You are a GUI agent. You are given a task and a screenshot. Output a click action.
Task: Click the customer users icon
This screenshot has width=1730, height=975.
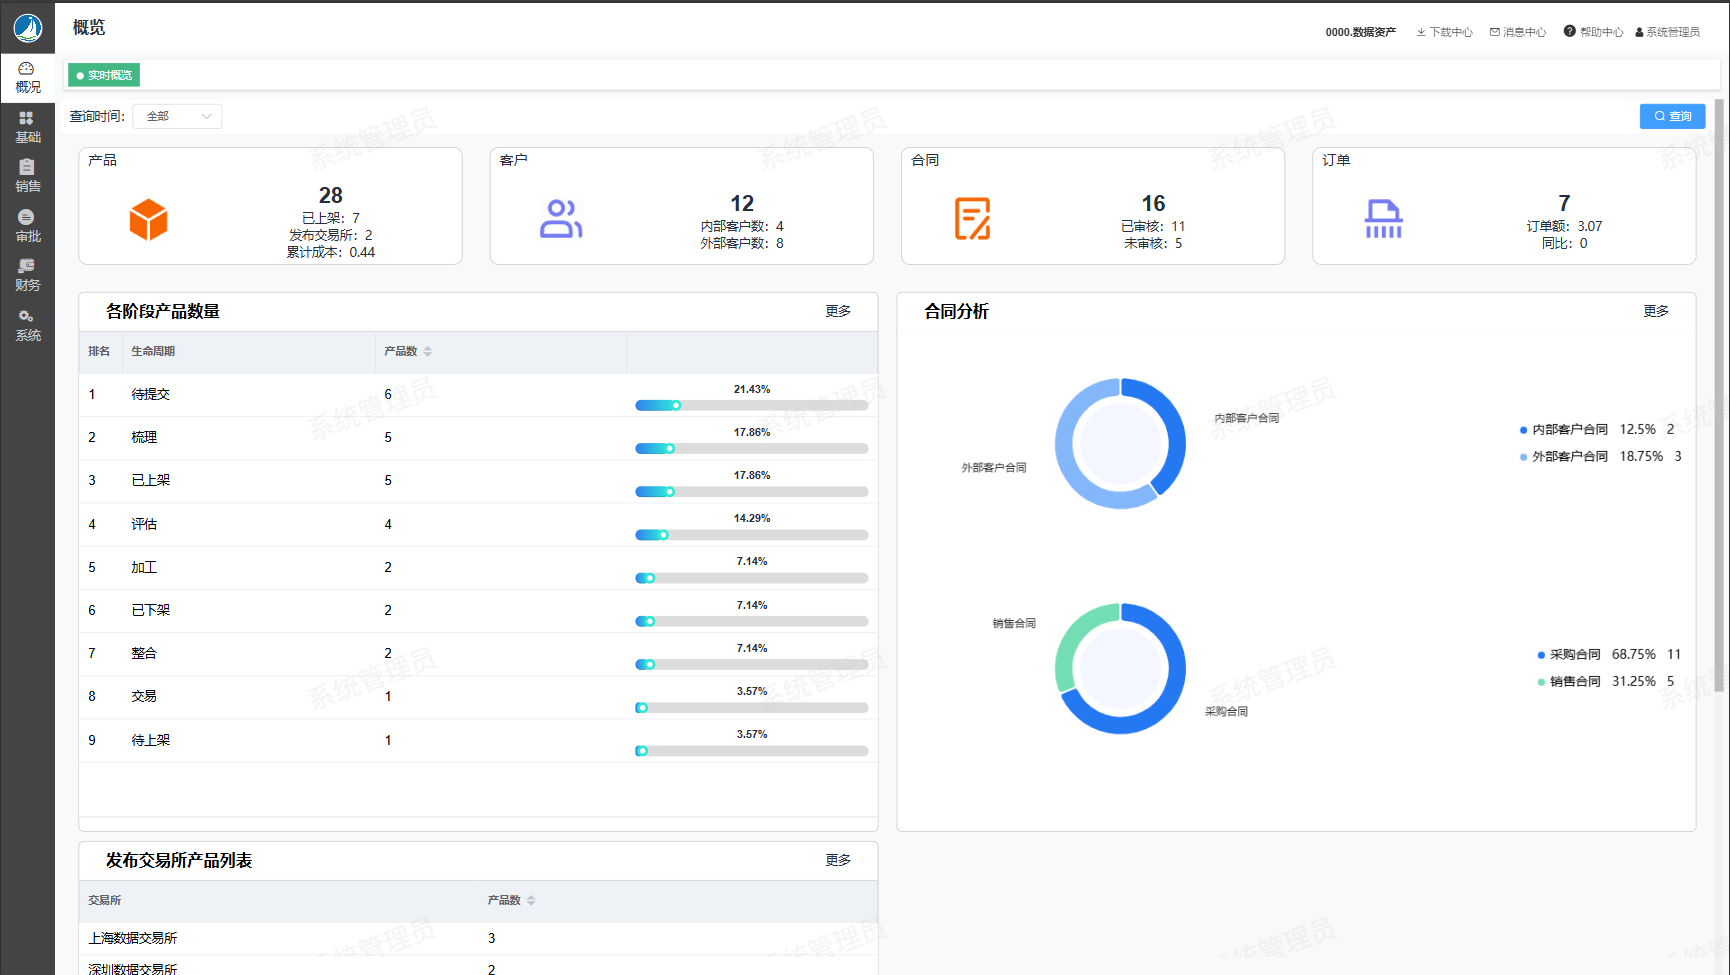[560, 219]
